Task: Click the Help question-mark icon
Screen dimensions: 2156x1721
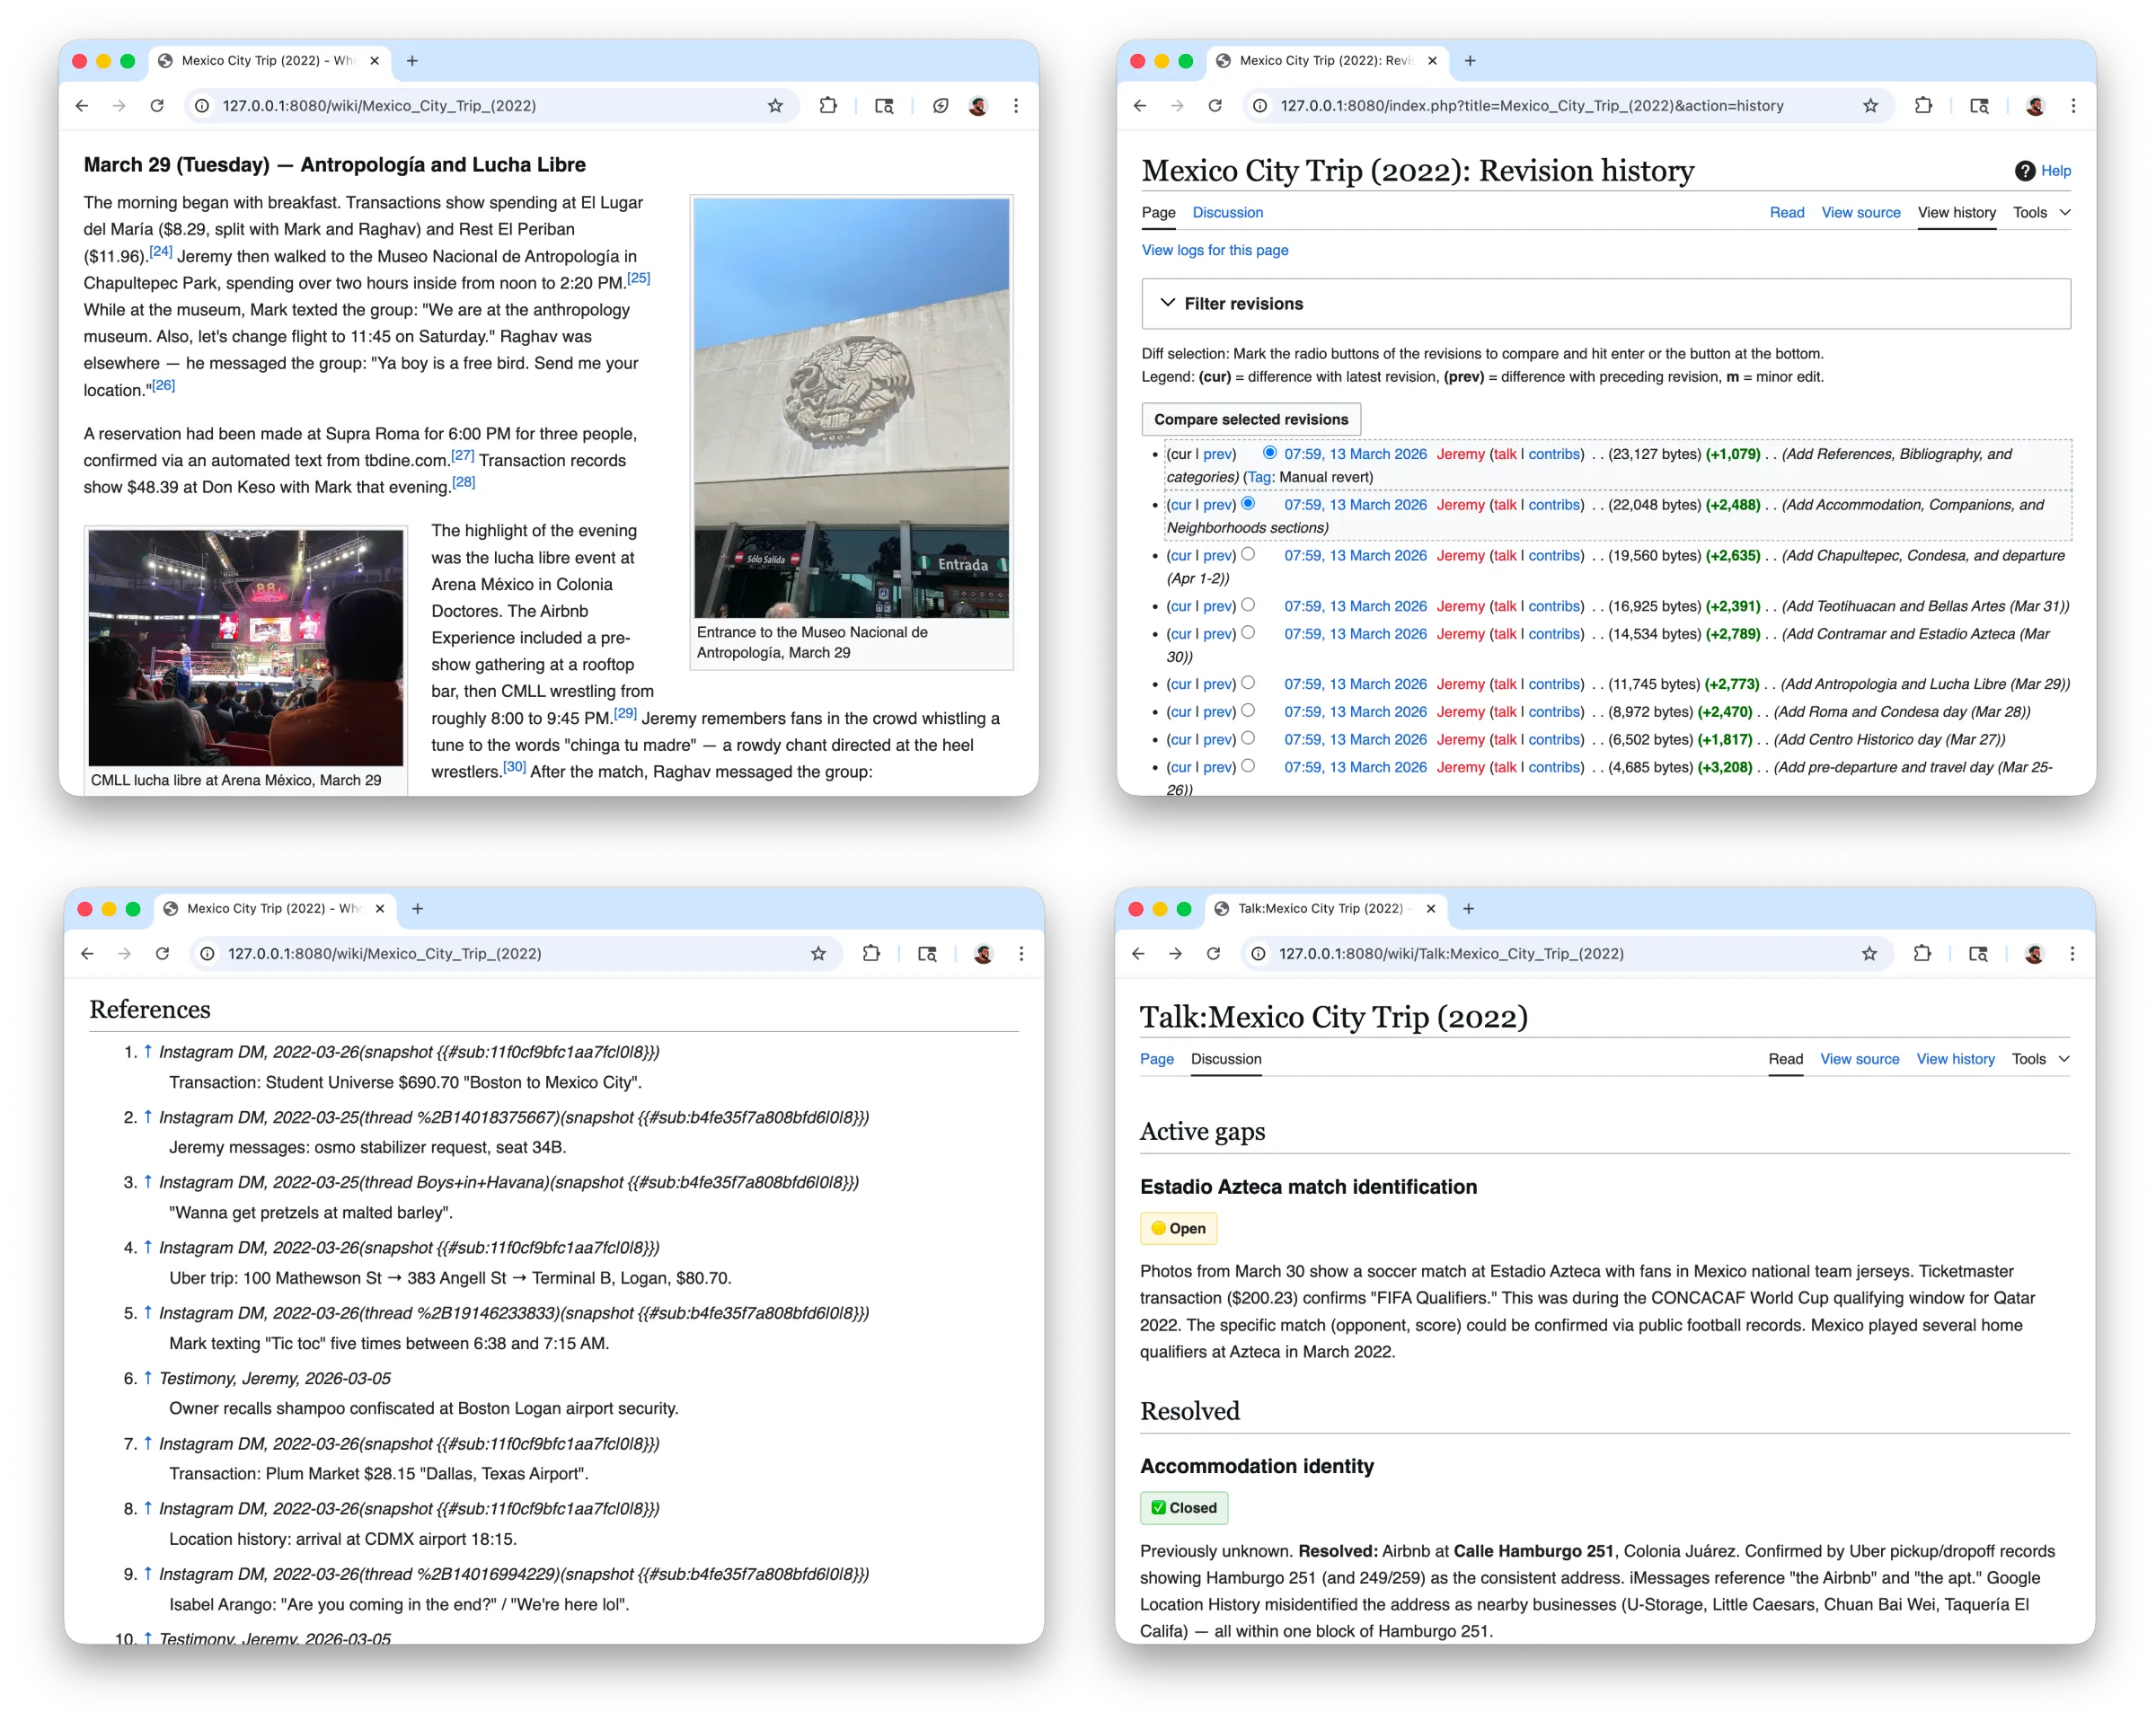Action: pyautogui.click(x=2025, y=171)
